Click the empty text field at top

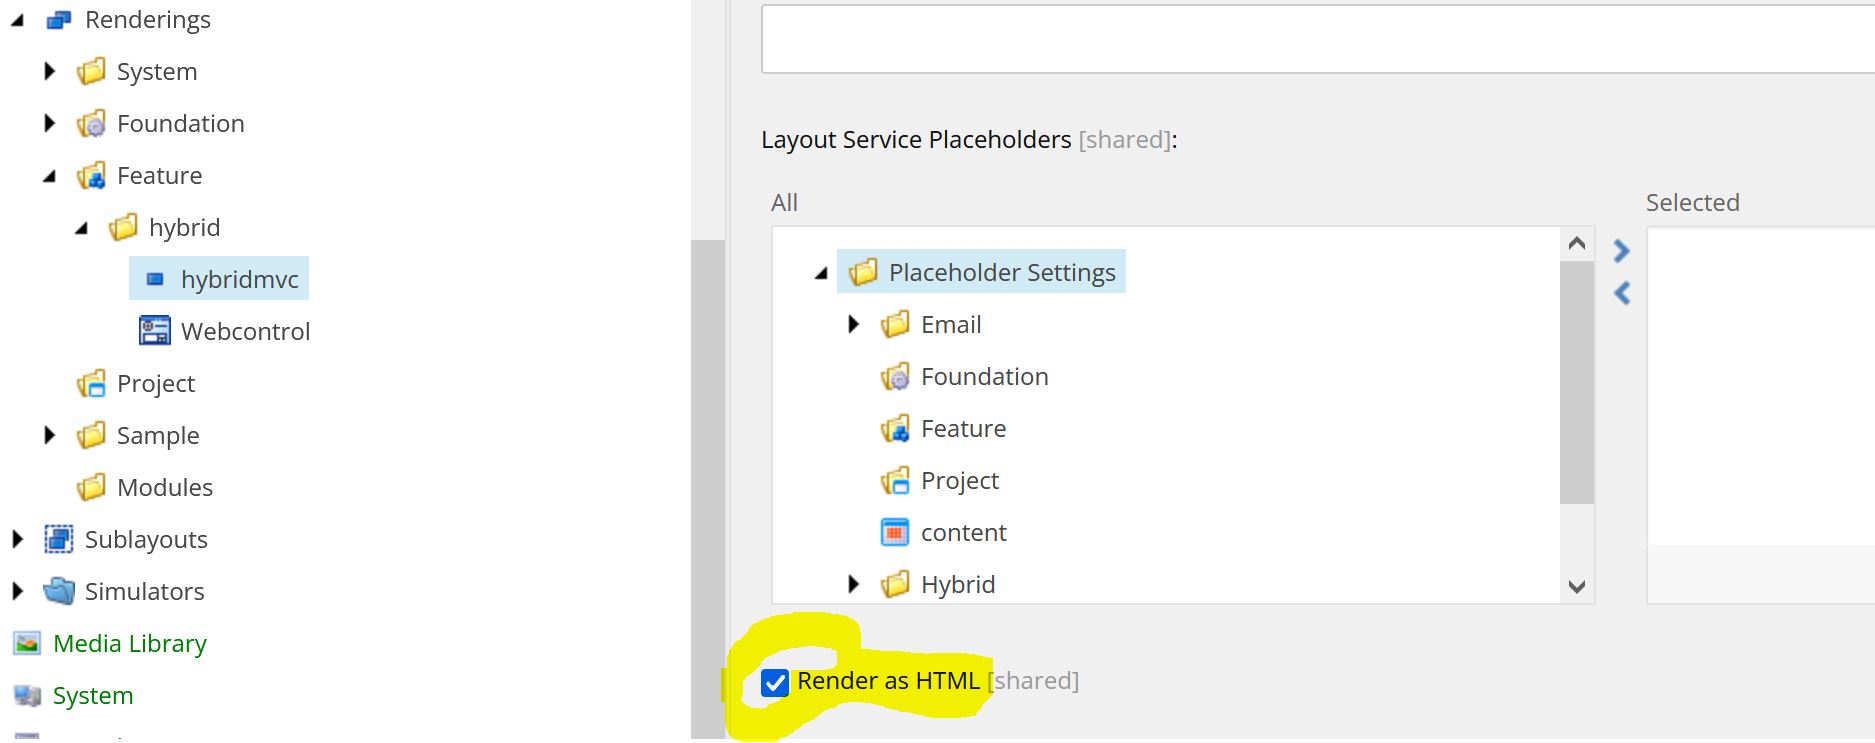(x=1300, y=40)
